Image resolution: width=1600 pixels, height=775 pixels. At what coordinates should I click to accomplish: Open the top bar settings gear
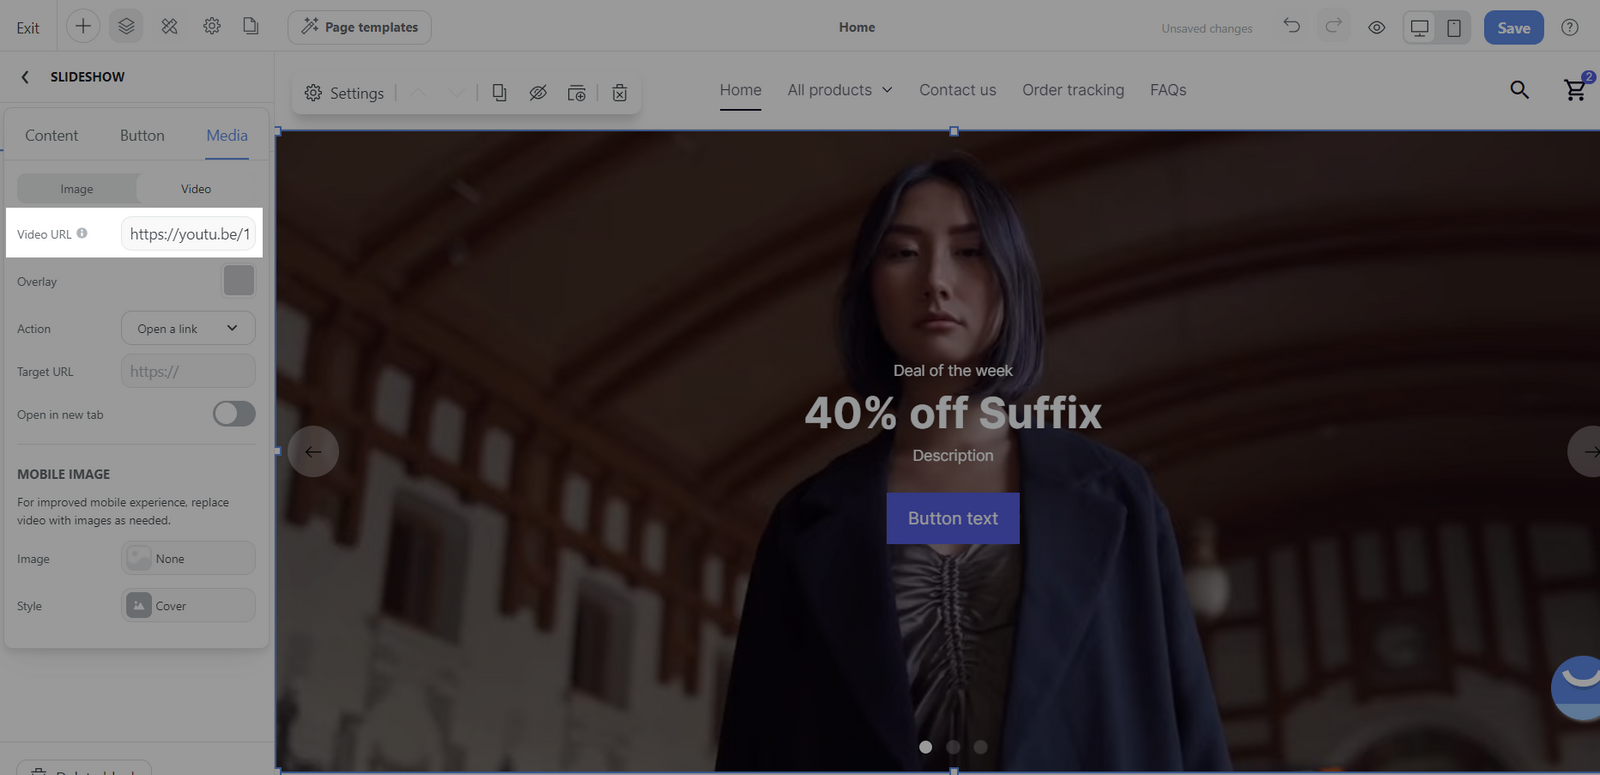point(212,27)
